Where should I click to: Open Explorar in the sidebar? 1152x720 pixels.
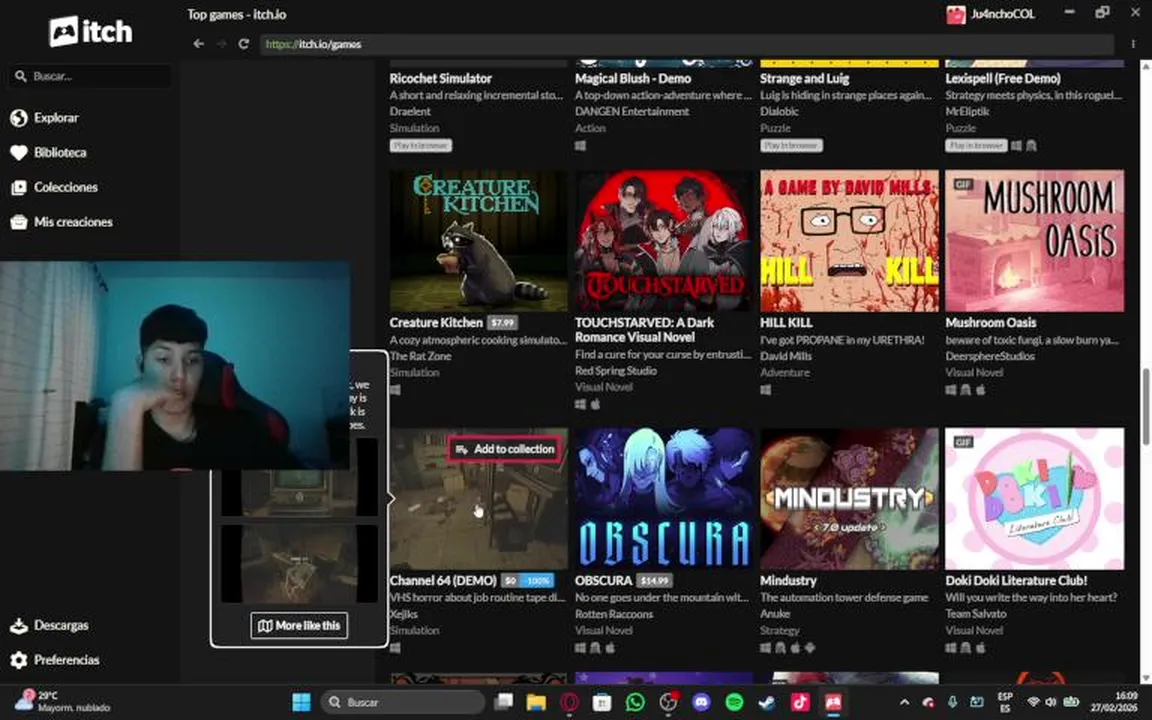point(45,118)
